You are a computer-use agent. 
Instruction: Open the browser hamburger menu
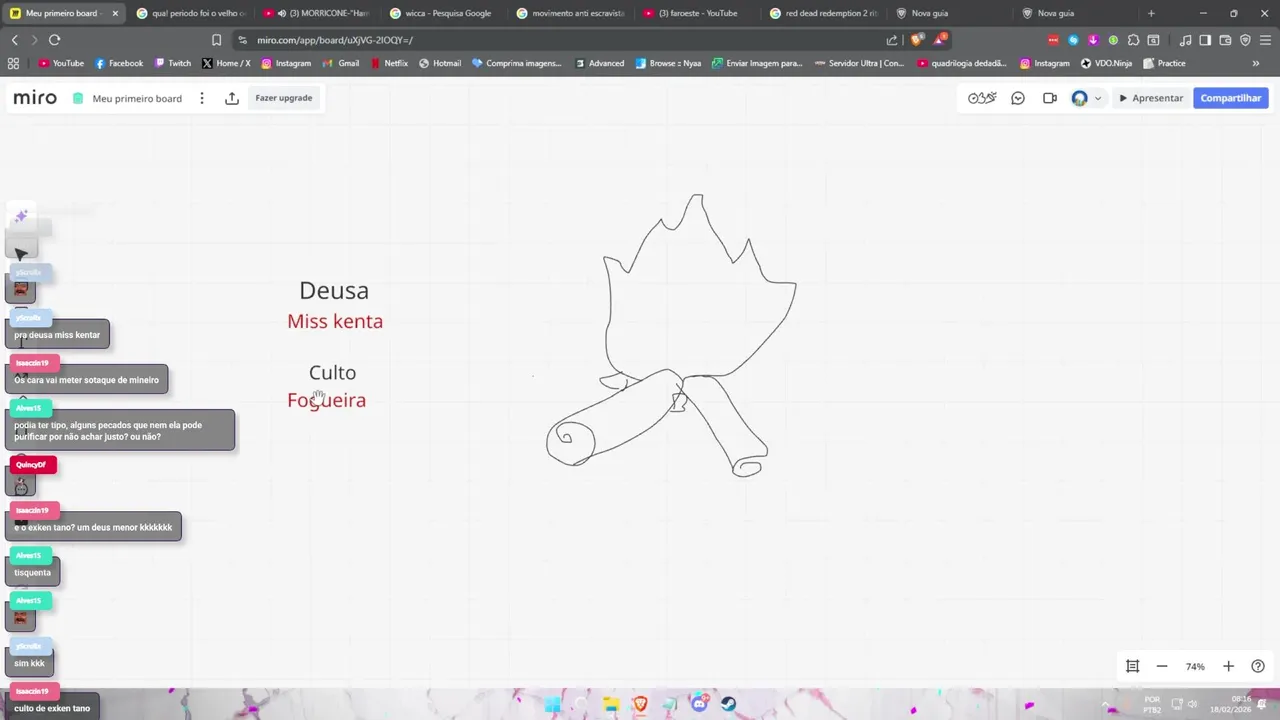1265,40
